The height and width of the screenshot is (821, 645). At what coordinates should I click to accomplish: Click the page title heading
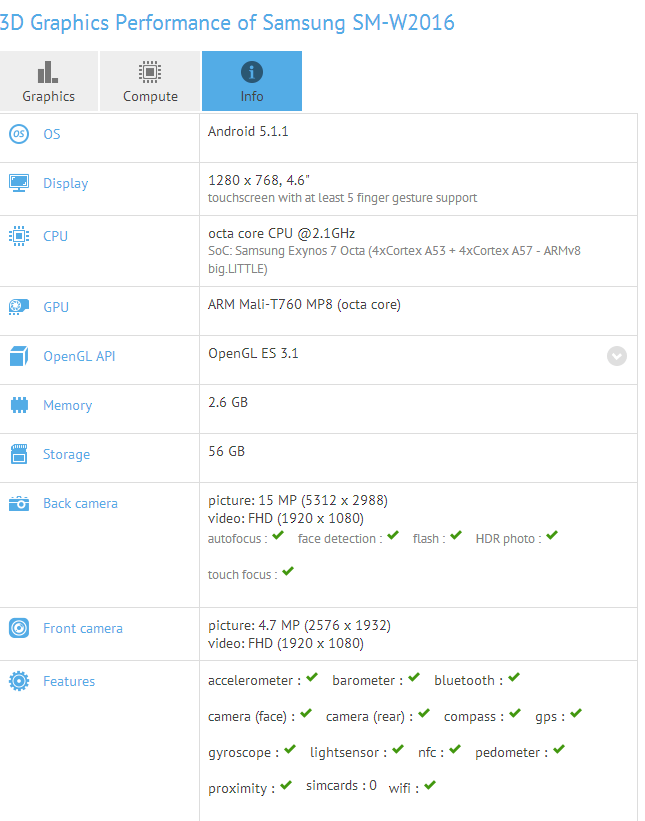[x=227, y=22]
